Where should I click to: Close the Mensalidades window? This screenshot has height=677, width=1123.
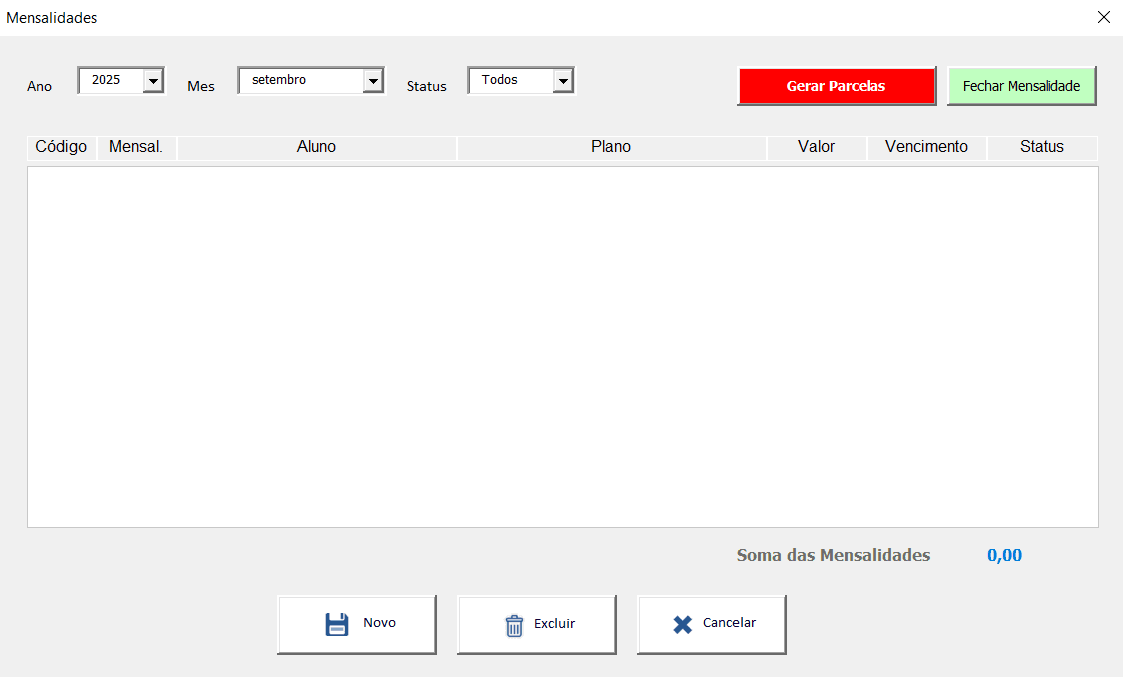coord(1104,17)
